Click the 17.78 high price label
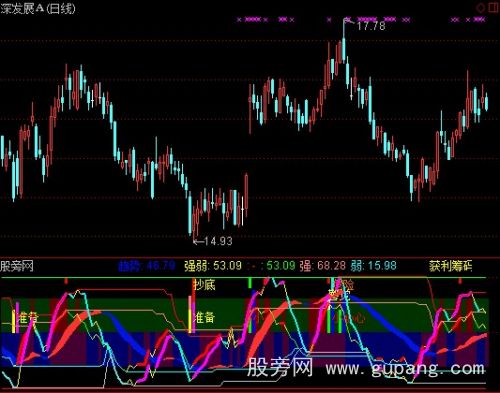This screenshot has height=393, width=500. 371,26
